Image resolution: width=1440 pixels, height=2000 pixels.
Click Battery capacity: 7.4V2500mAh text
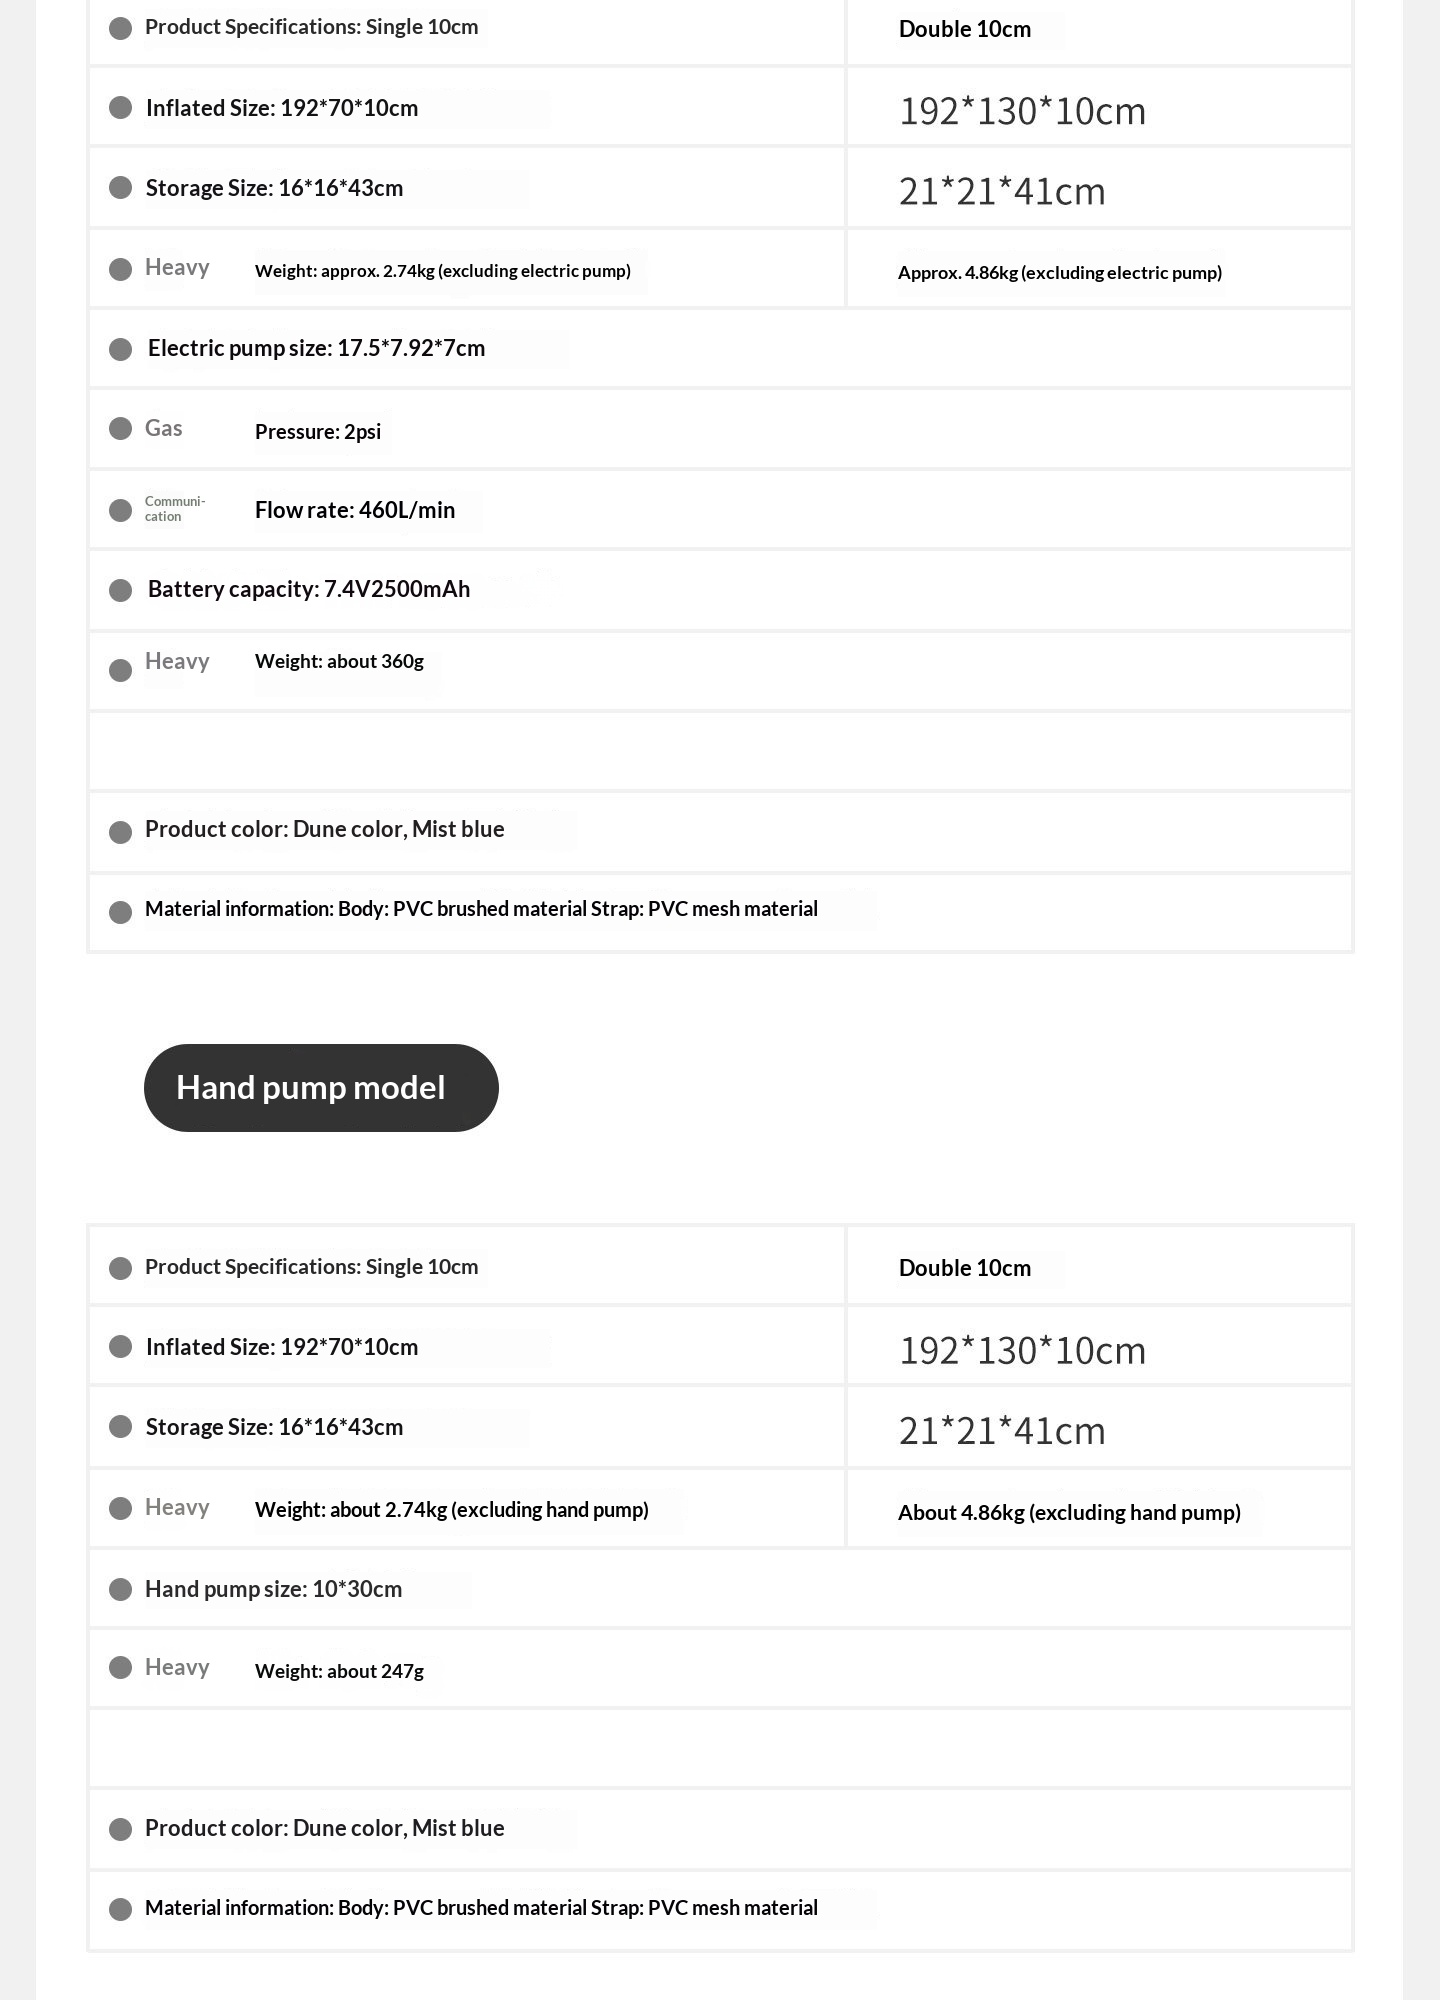pos(309,589)
